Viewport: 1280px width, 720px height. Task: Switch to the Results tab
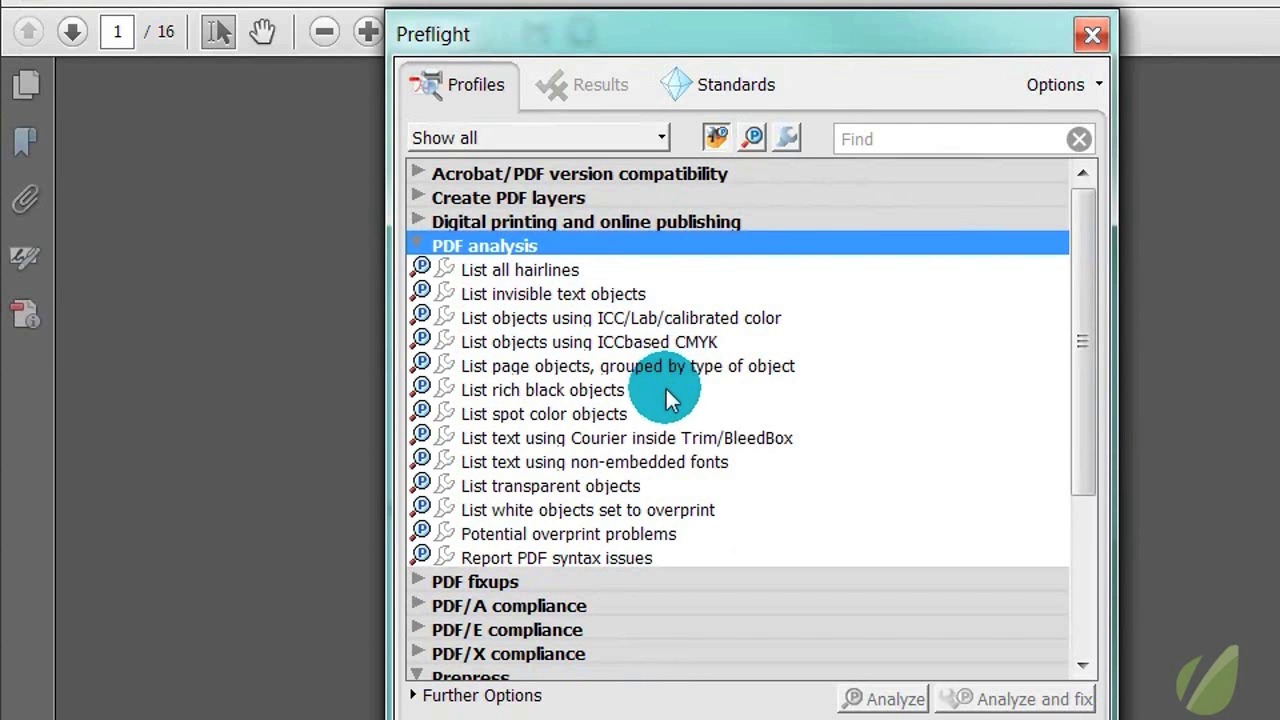(x=582, y=85)
